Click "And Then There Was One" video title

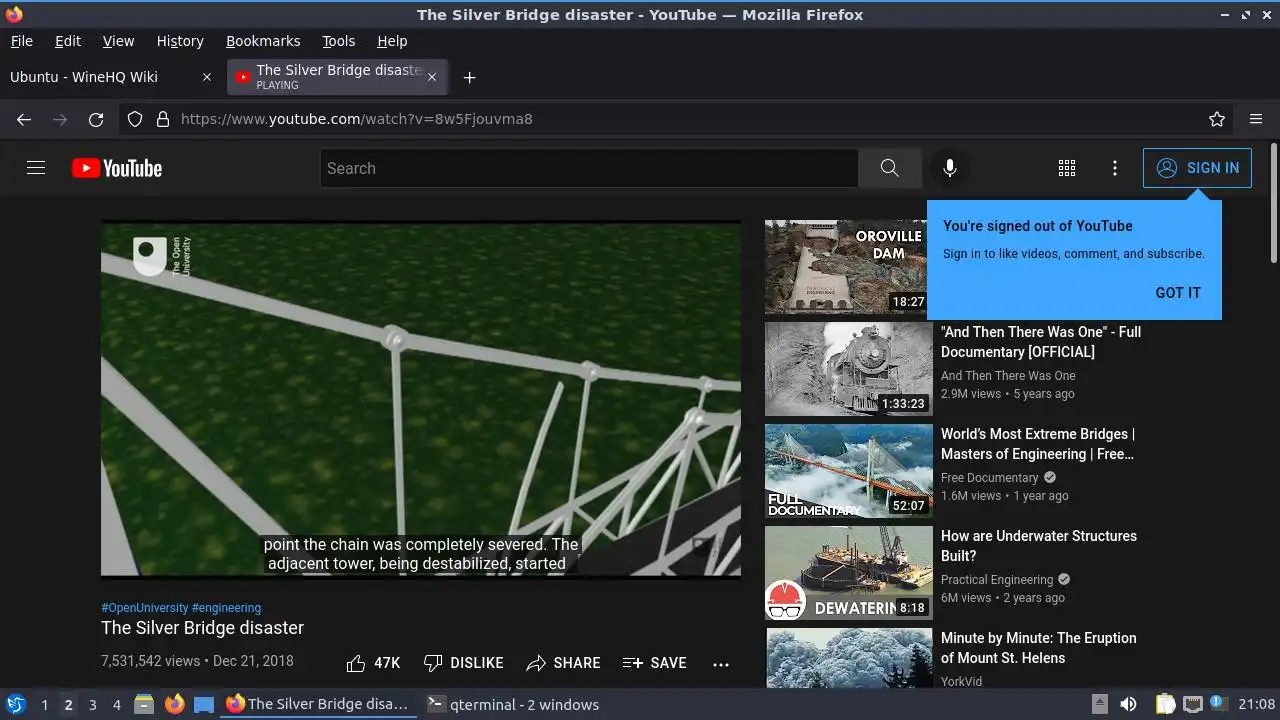1041,342
